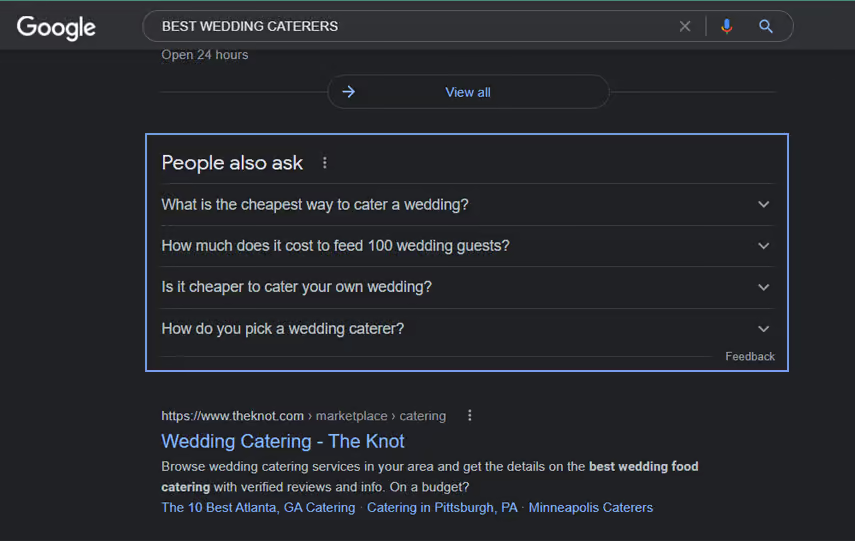Start voice search with the microphone icon
This screenshot has height=541, width=855.
726,26
